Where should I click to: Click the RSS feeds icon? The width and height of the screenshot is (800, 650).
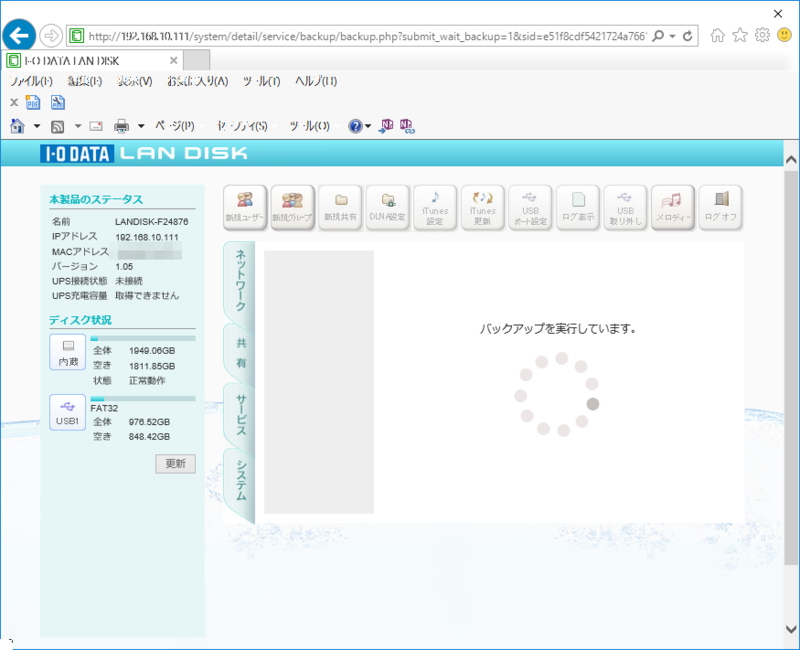pos(58,127)
